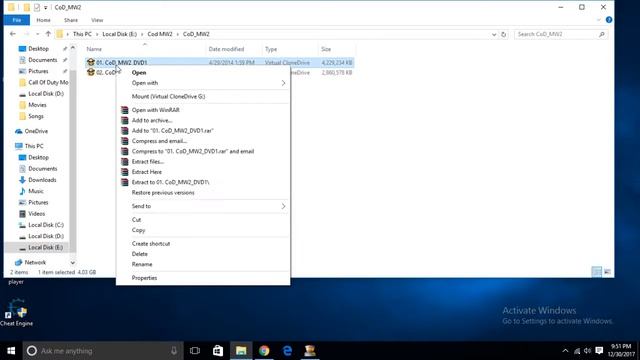Choose Cut in the context menu
This screenshot has height=360, width=640.
point(136,220)
